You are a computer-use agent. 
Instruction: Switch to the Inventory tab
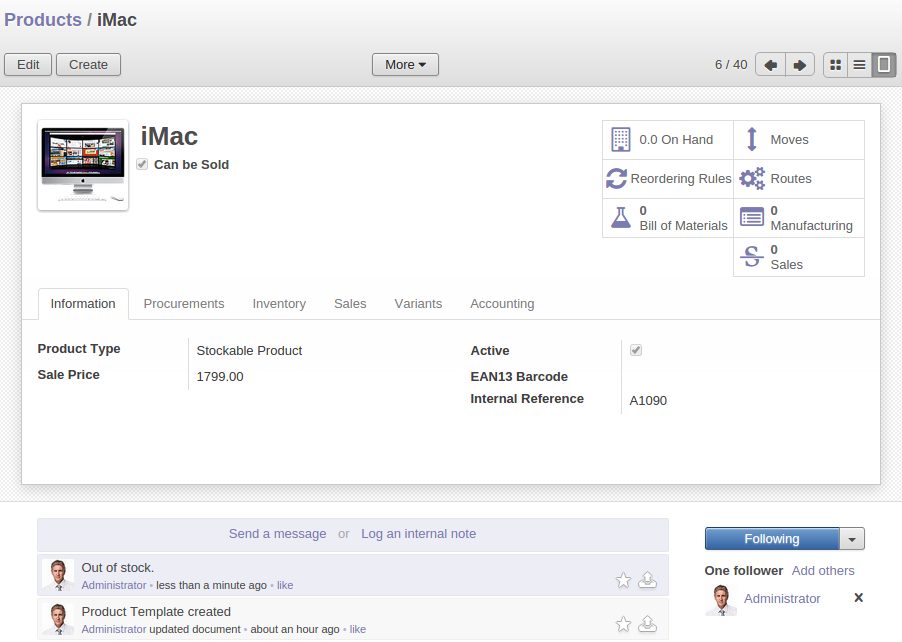pos(279,304)
